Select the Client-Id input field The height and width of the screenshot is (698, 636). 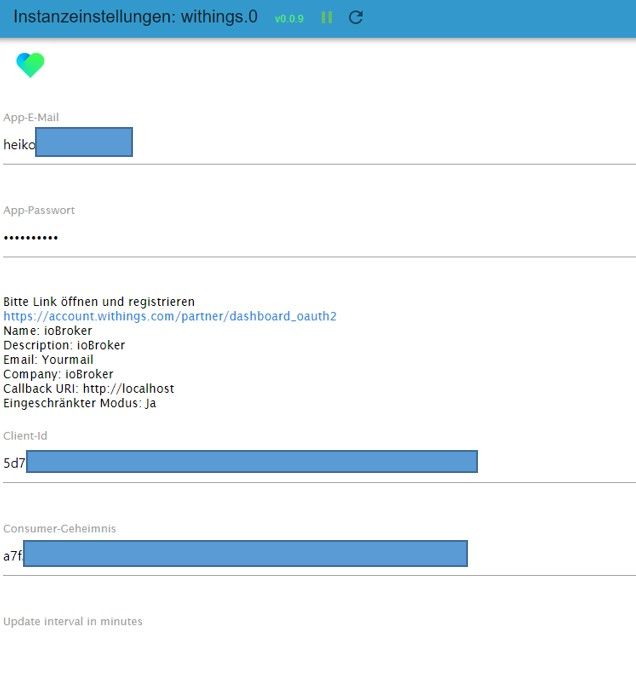click(319, 463)
